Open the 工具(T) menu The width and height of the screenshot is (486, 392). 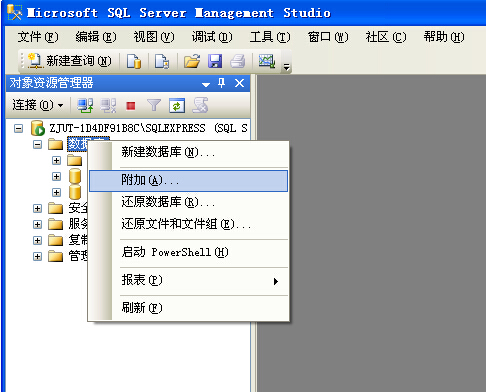(270, 37)
